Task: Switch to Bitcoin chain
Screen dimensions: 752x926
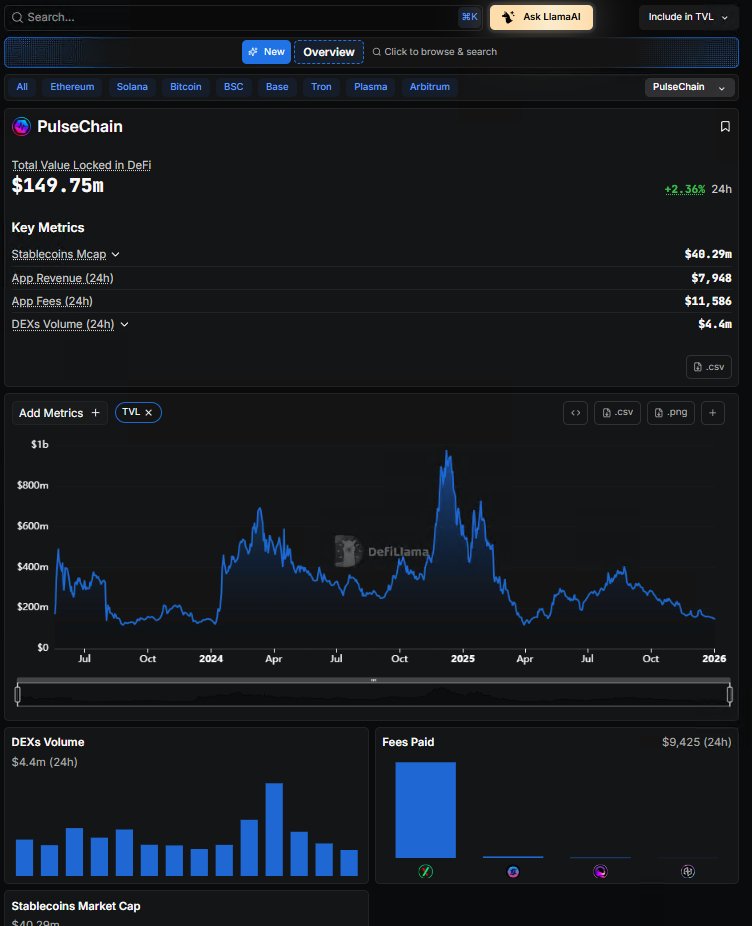Action: (x=185, y=87)
